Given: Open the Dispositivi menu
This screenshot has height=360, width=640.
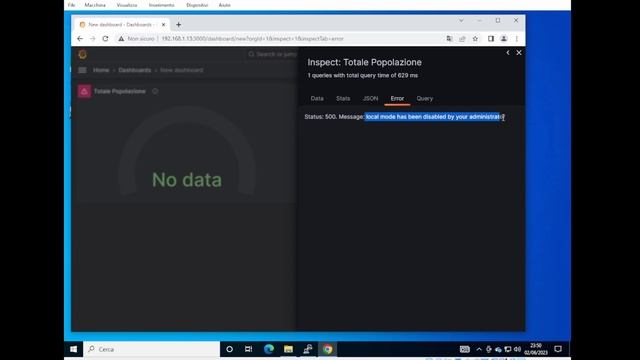Looking at the screenshot, I should tap(197, 5).
